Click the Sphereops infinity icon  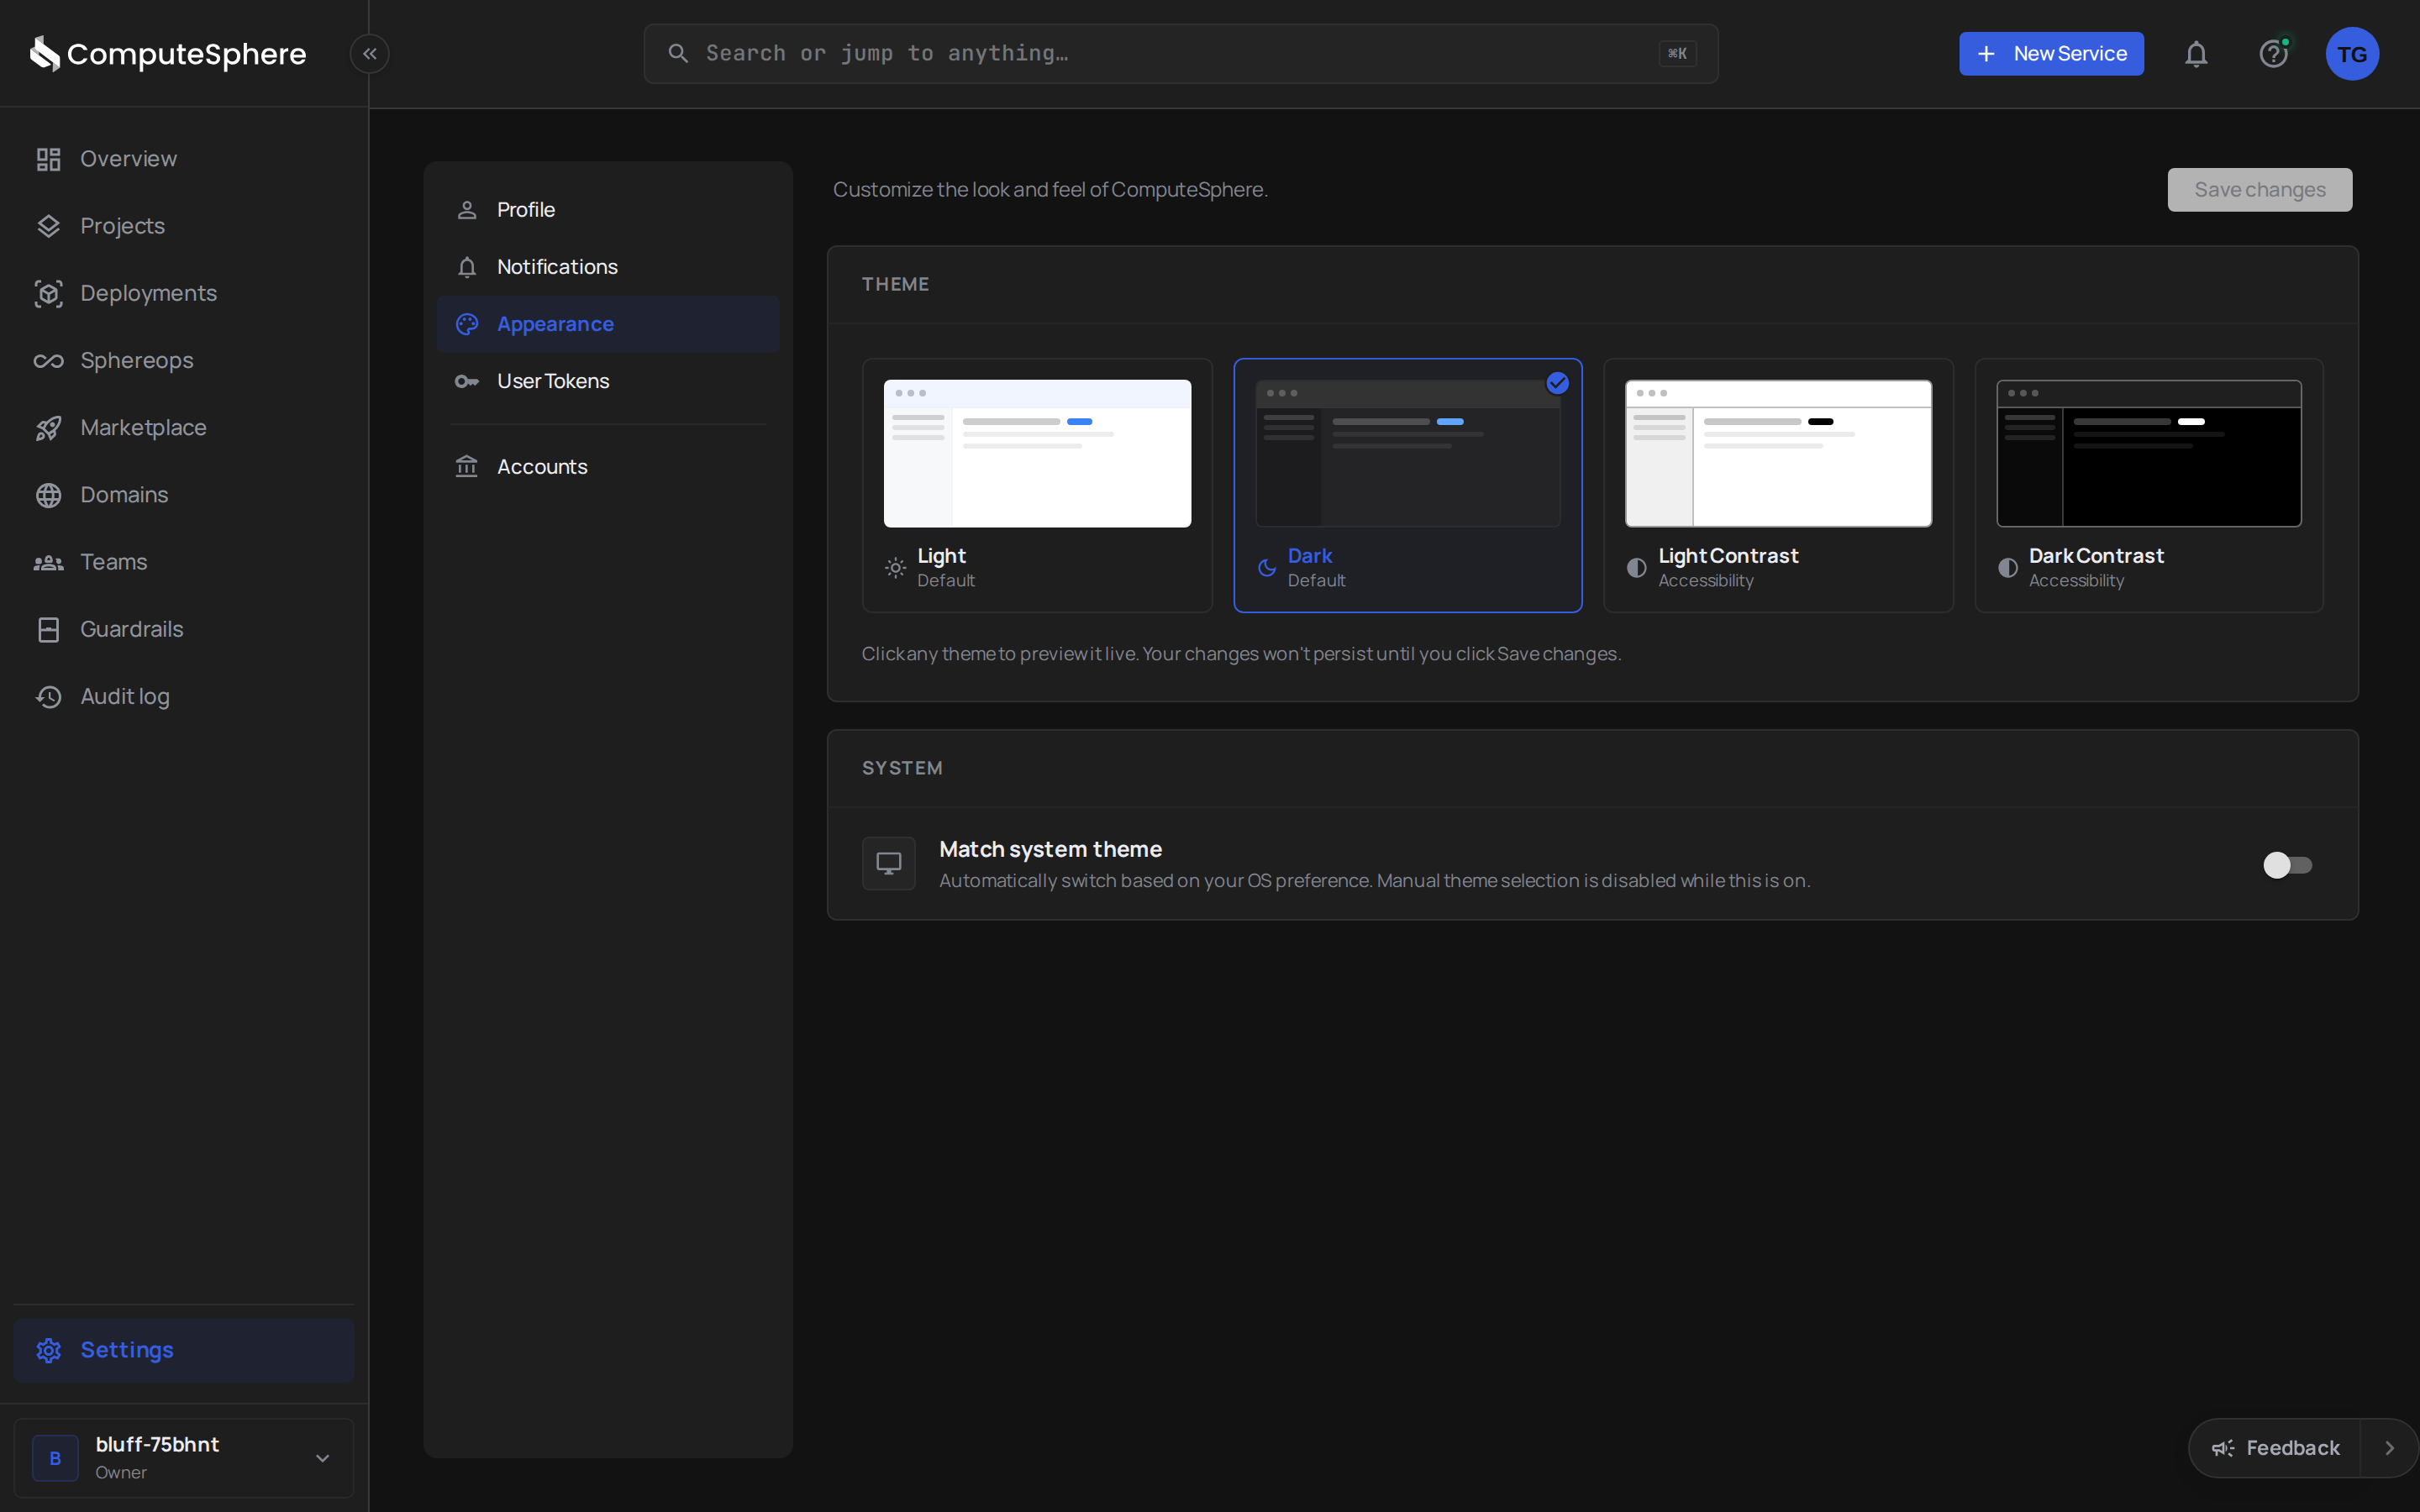pos(48,361)
